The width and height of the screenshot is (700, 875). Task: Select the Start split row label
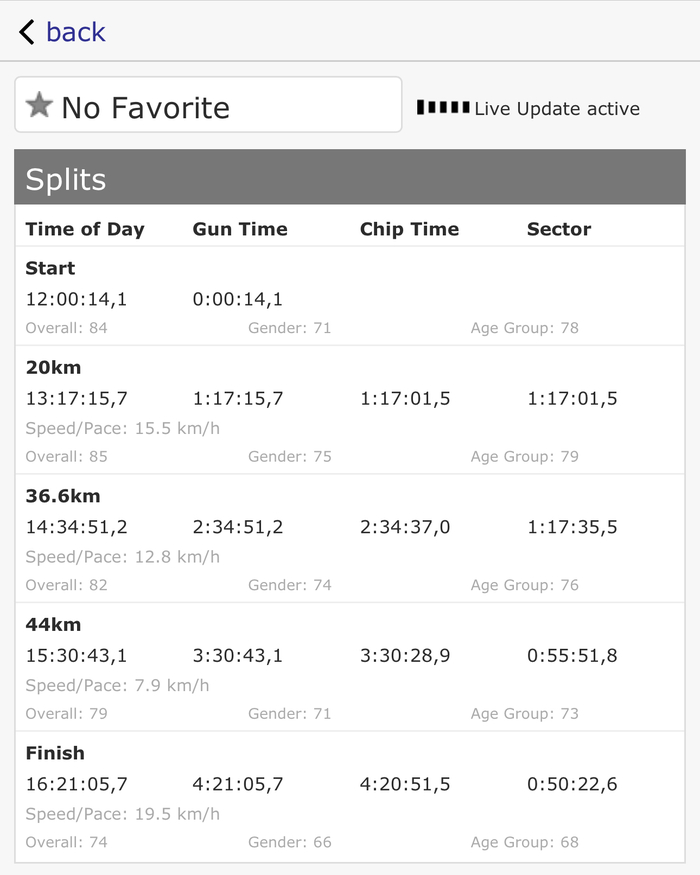click(50, 268)
